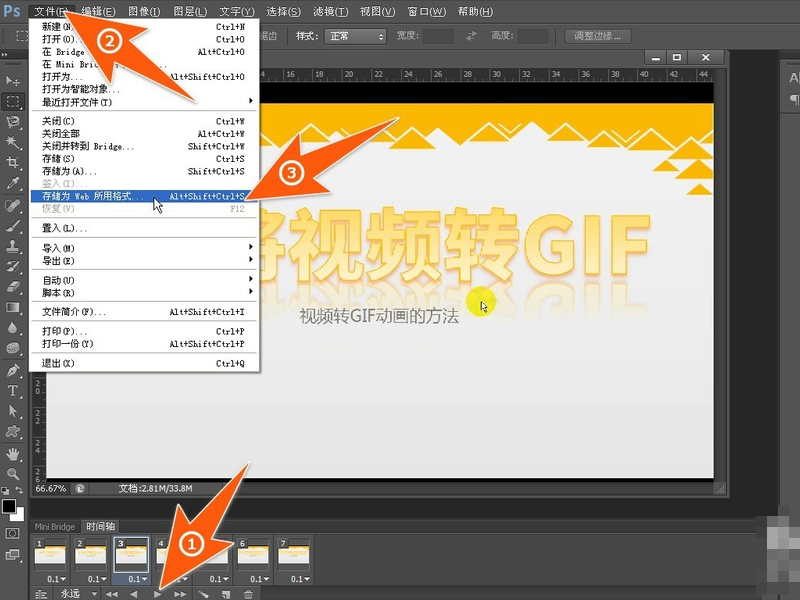
Task: Select the Path Selection tool
Action: 13,411
